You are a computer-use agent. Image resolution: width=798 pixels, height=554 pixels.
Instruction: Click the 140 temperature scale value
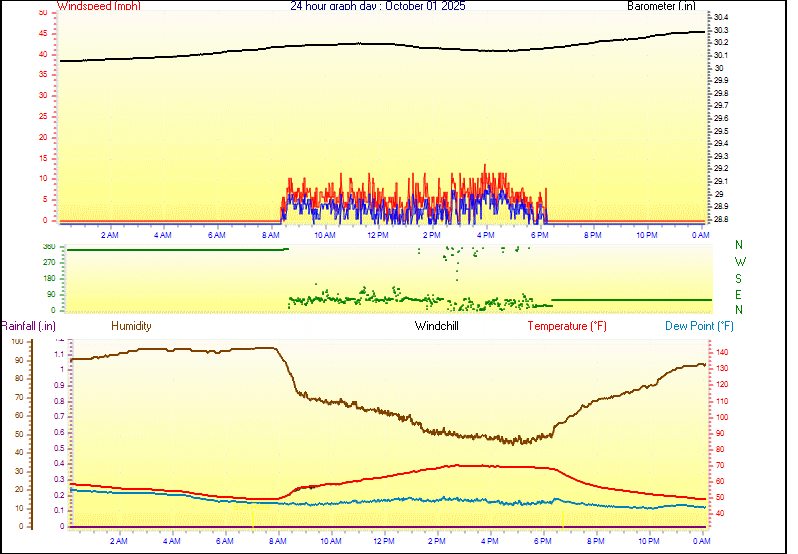(722, 353)
